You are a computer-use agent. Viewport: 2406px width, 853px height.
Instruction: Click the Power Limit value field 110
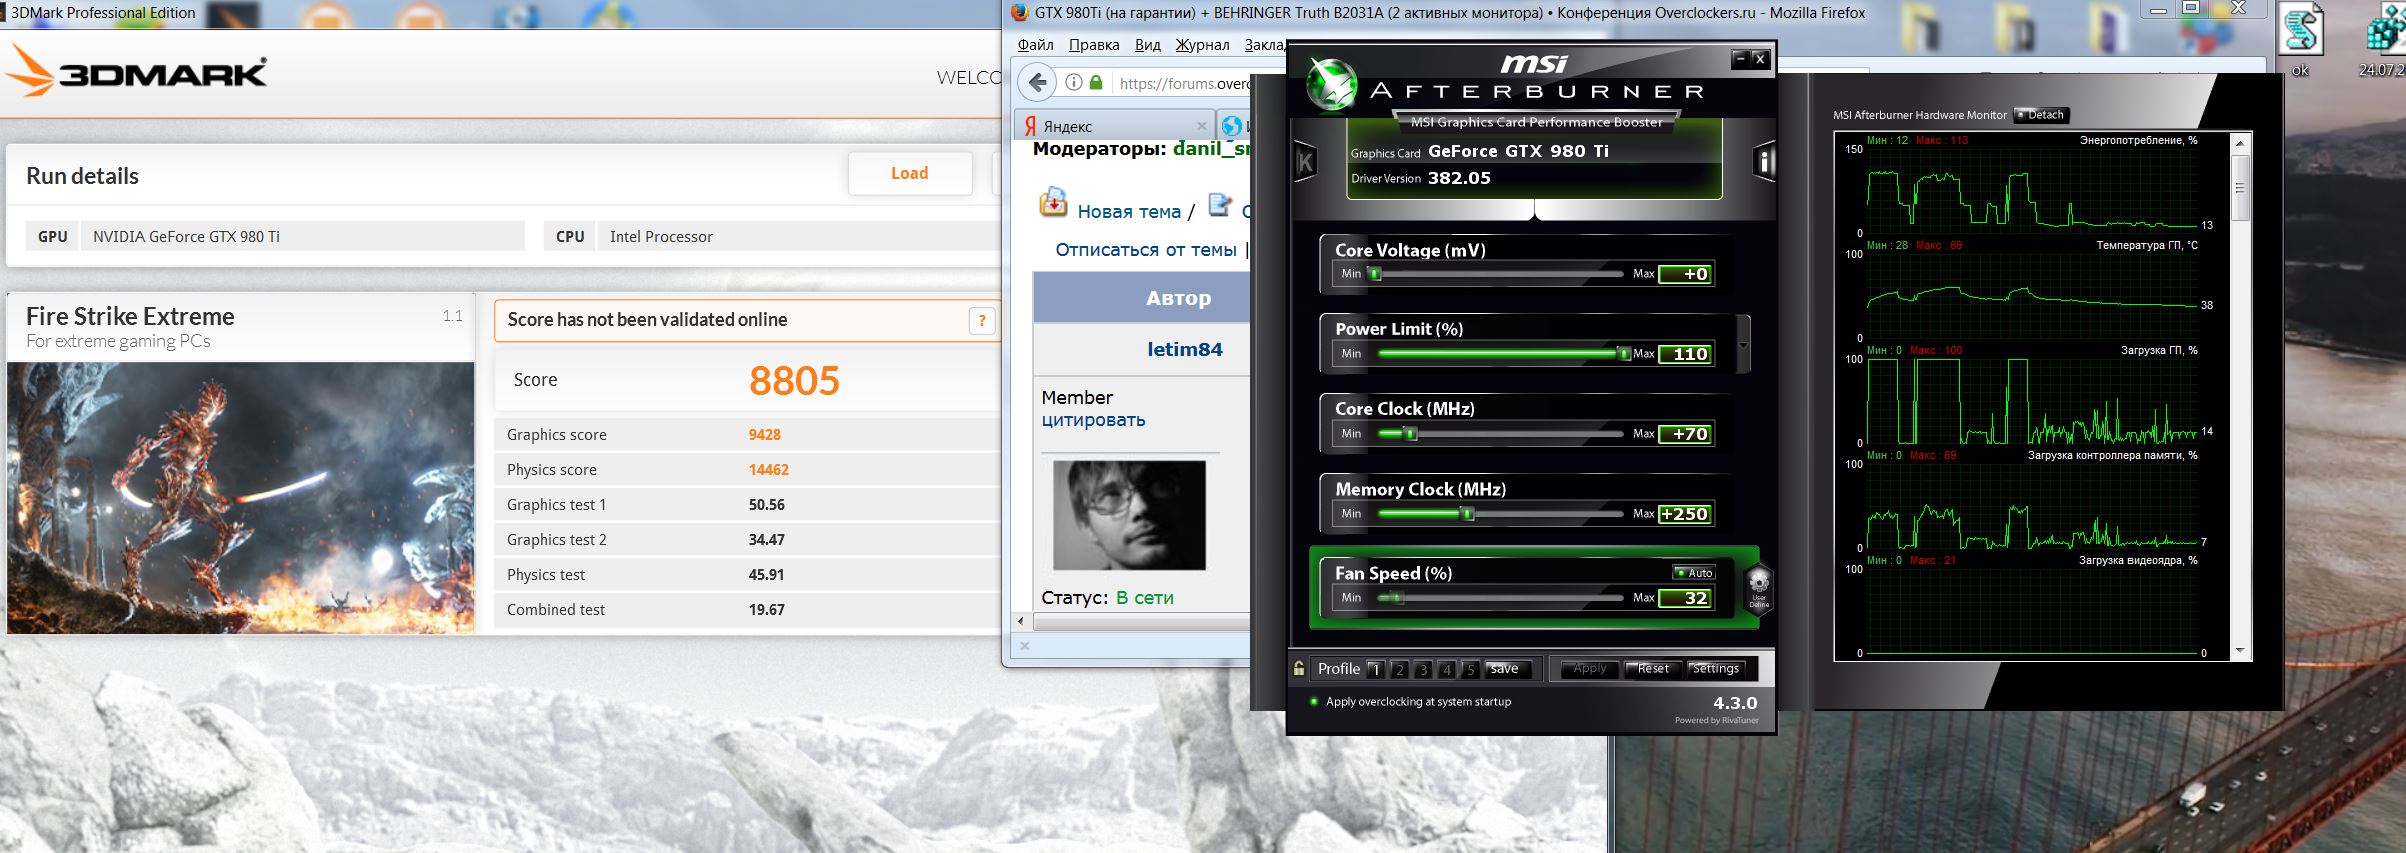tap(1686, 354)
